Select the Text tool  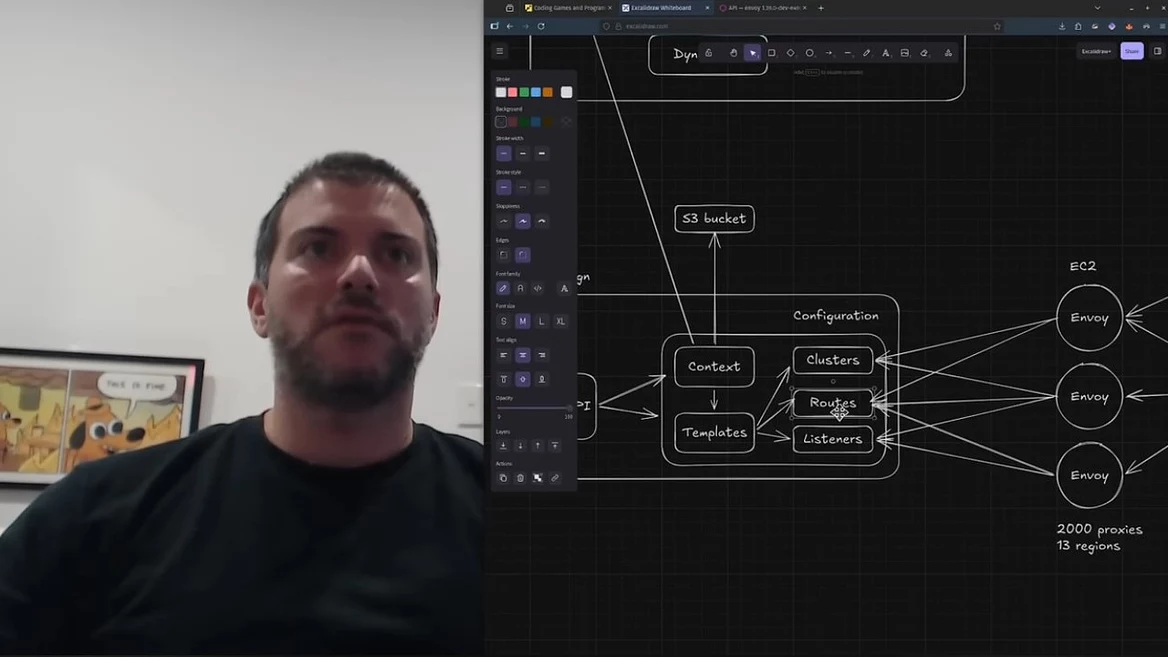(886, 53)
